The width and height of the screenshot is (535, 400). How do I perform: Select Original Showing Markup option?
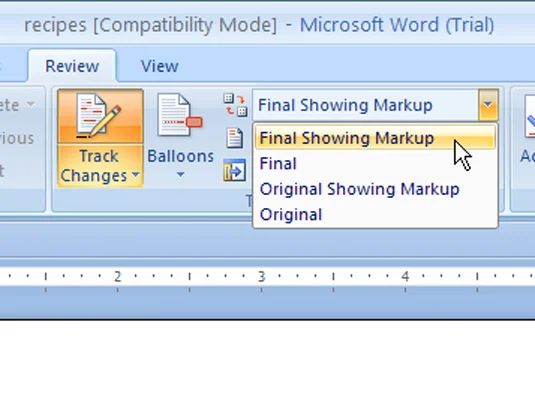[x=375, y=189]
